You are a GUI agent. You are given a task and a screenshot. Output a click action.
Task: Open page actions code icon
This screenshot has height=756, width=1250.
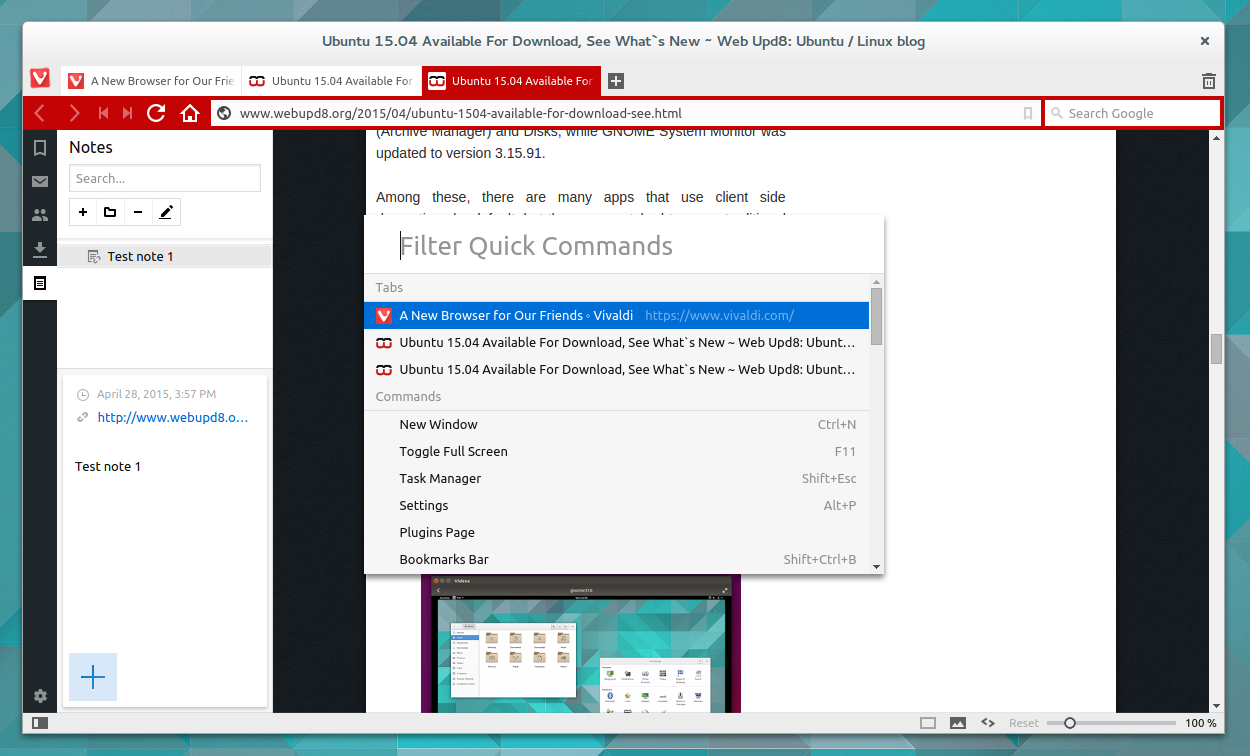[987, 723]
